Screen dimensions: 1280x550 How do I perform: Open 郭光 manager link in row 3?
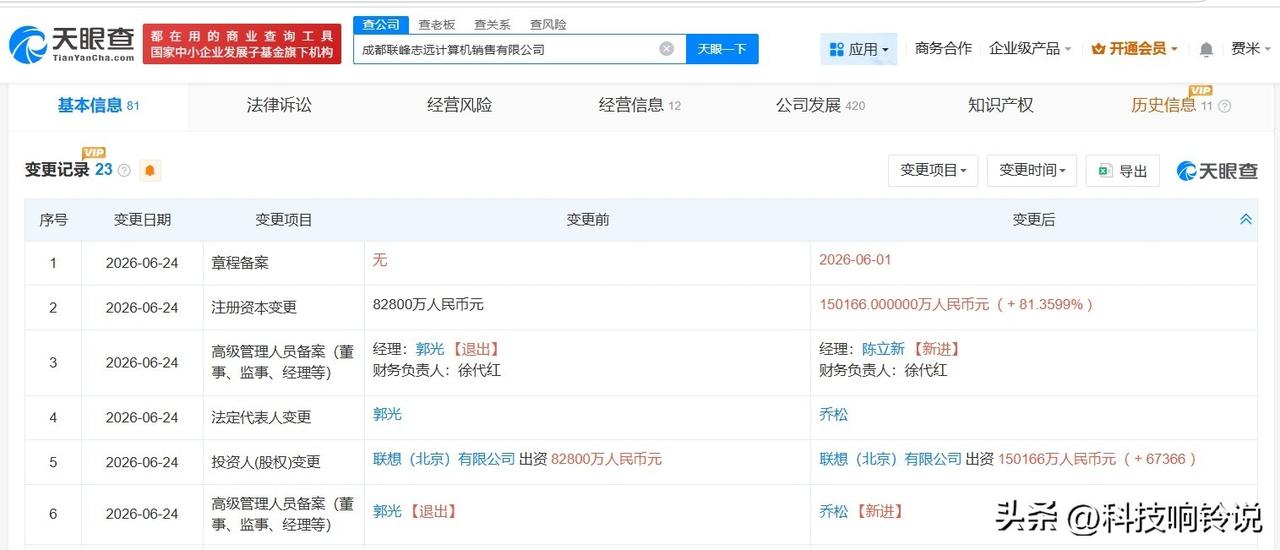[x=430, y=349]
